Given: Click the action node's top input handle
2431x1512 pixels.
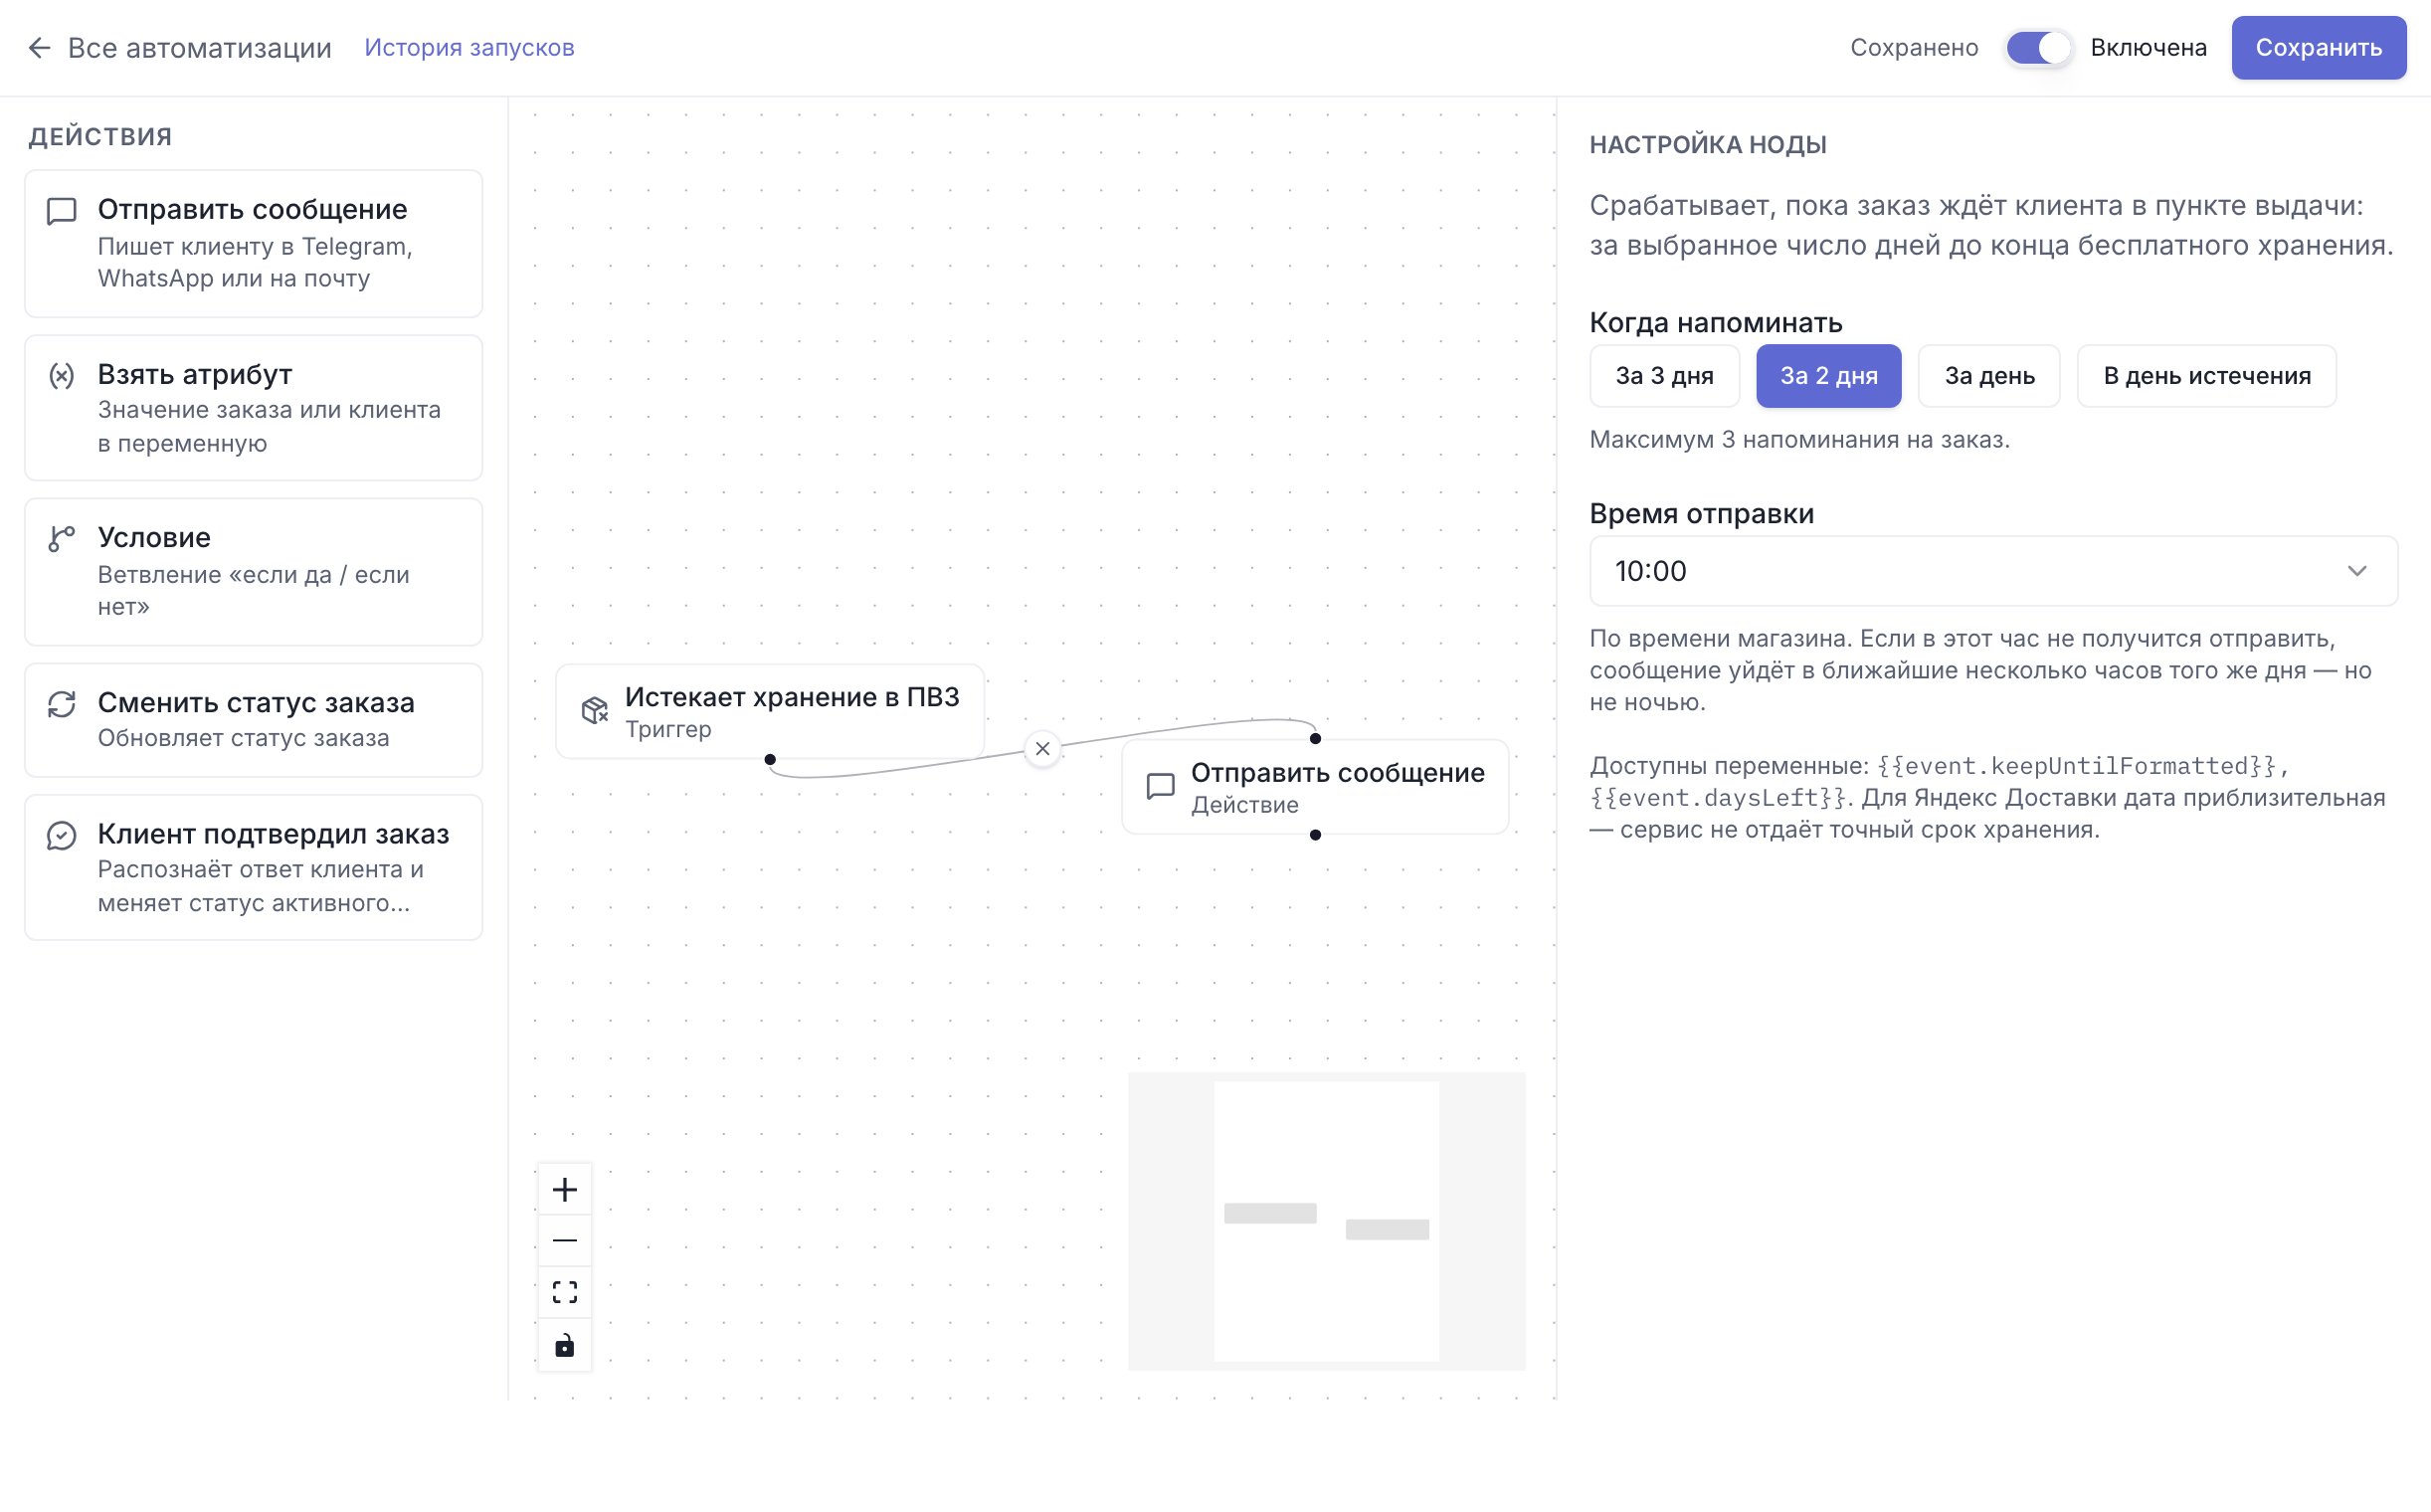Looking at the screenshot, I should 1315,739.
